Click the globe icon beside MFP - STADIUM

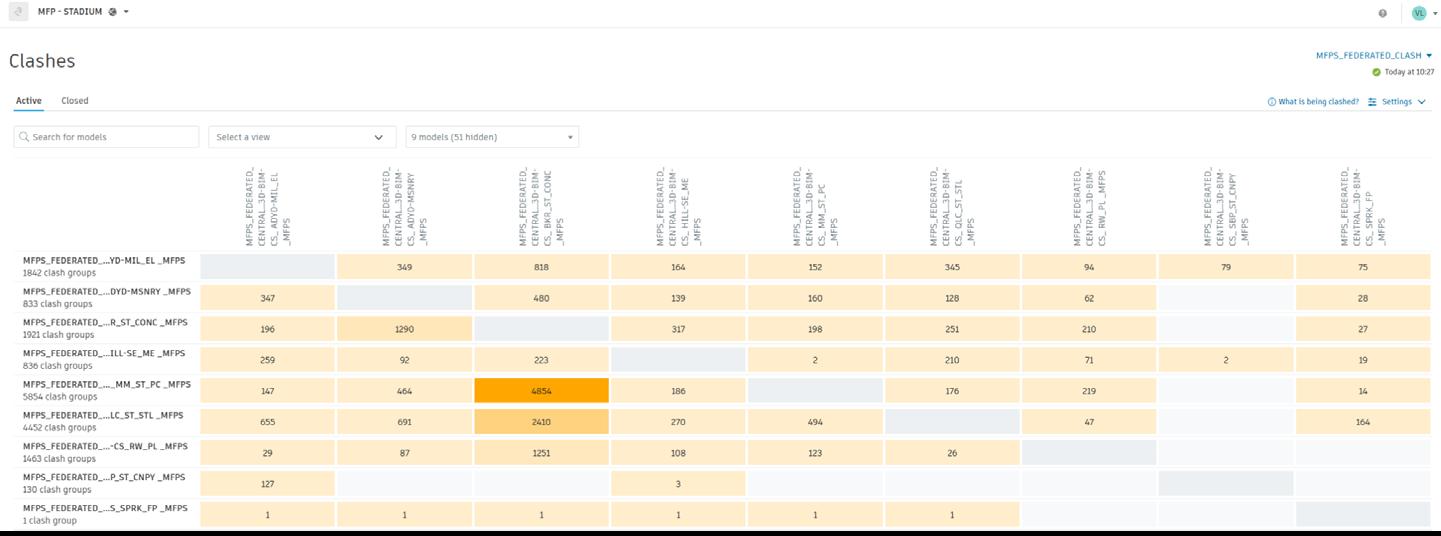point(112,12)
